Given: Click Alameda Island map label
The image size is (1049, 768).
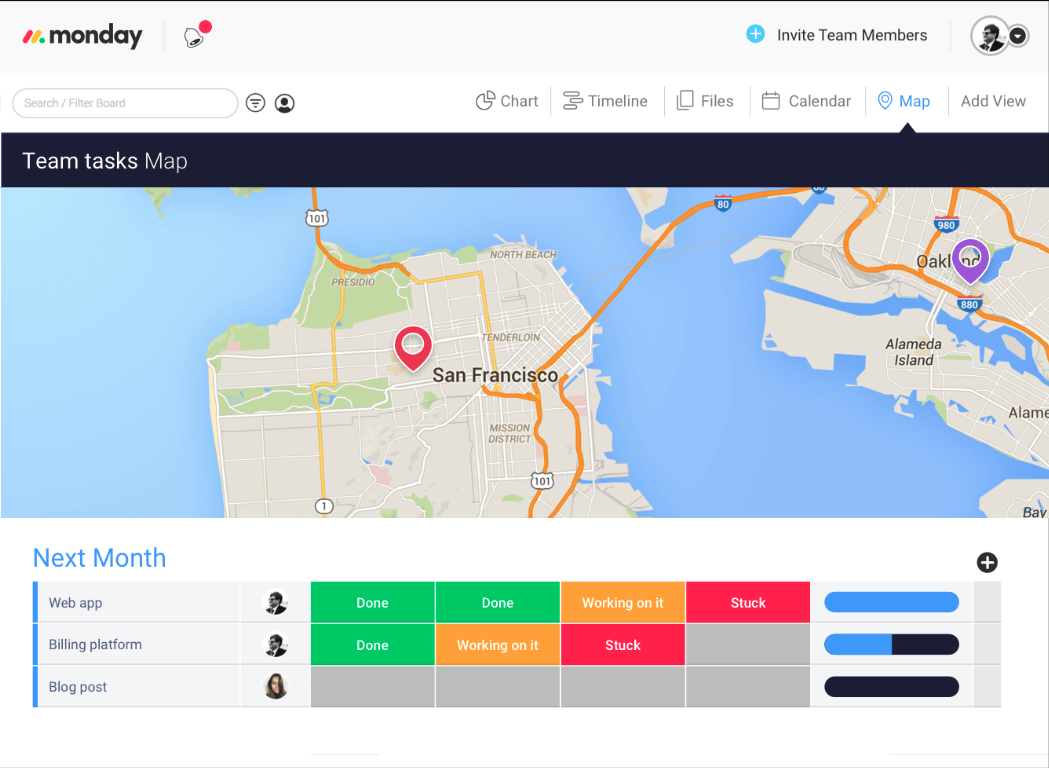Looking at the screenshot, I should (913, 352).
